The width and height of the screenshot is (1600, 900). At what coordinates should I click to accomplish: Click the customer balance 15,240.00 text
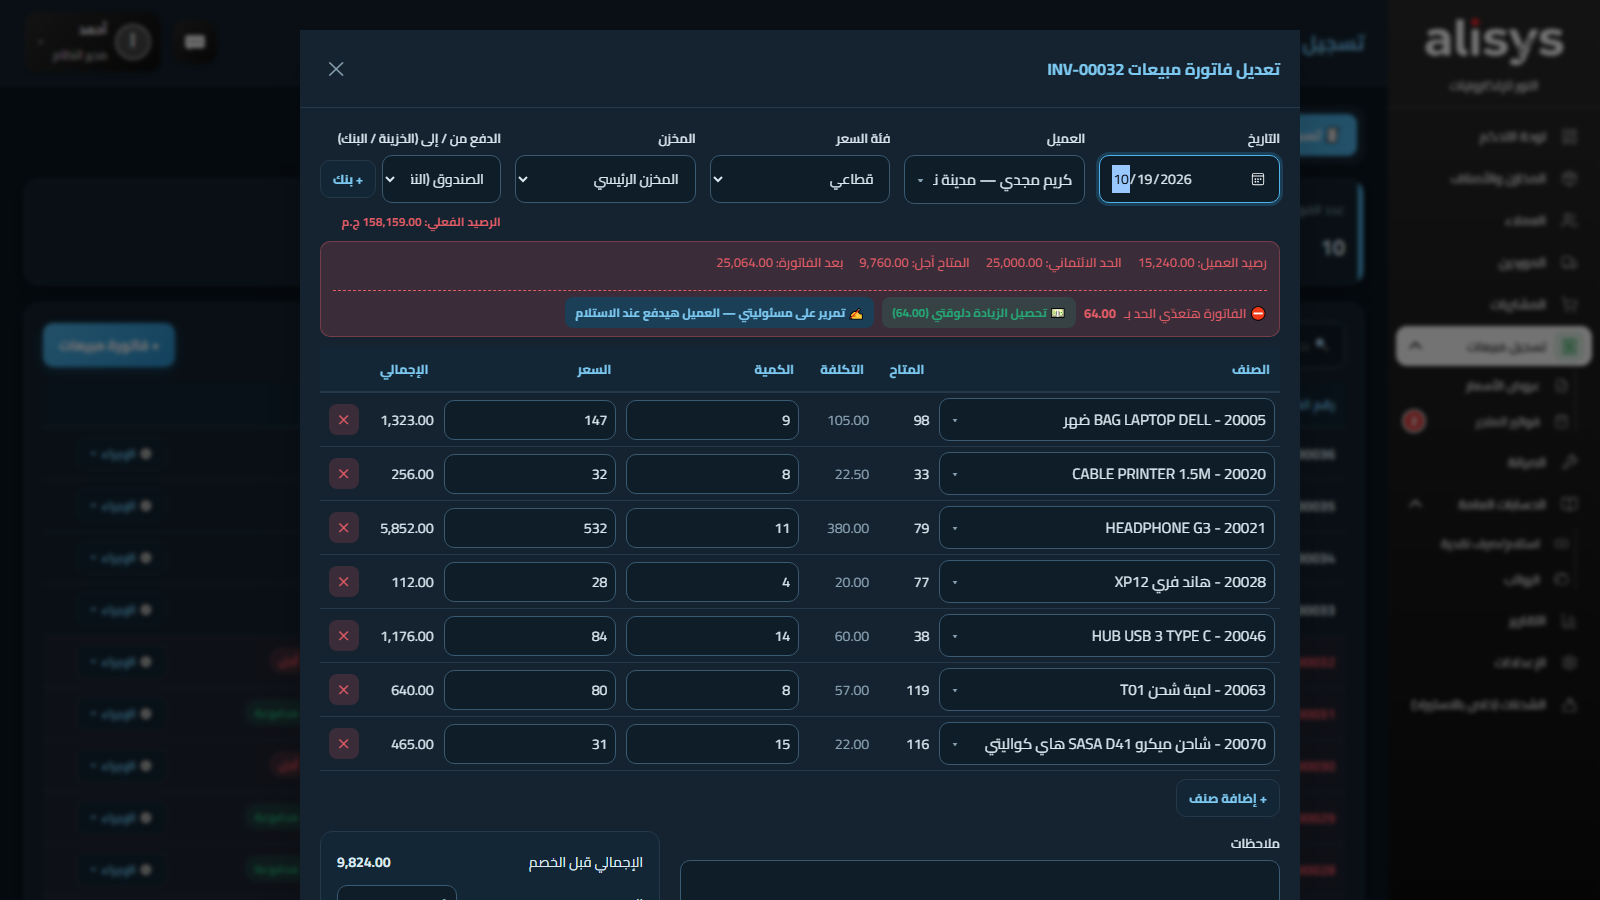point(1202,263)
